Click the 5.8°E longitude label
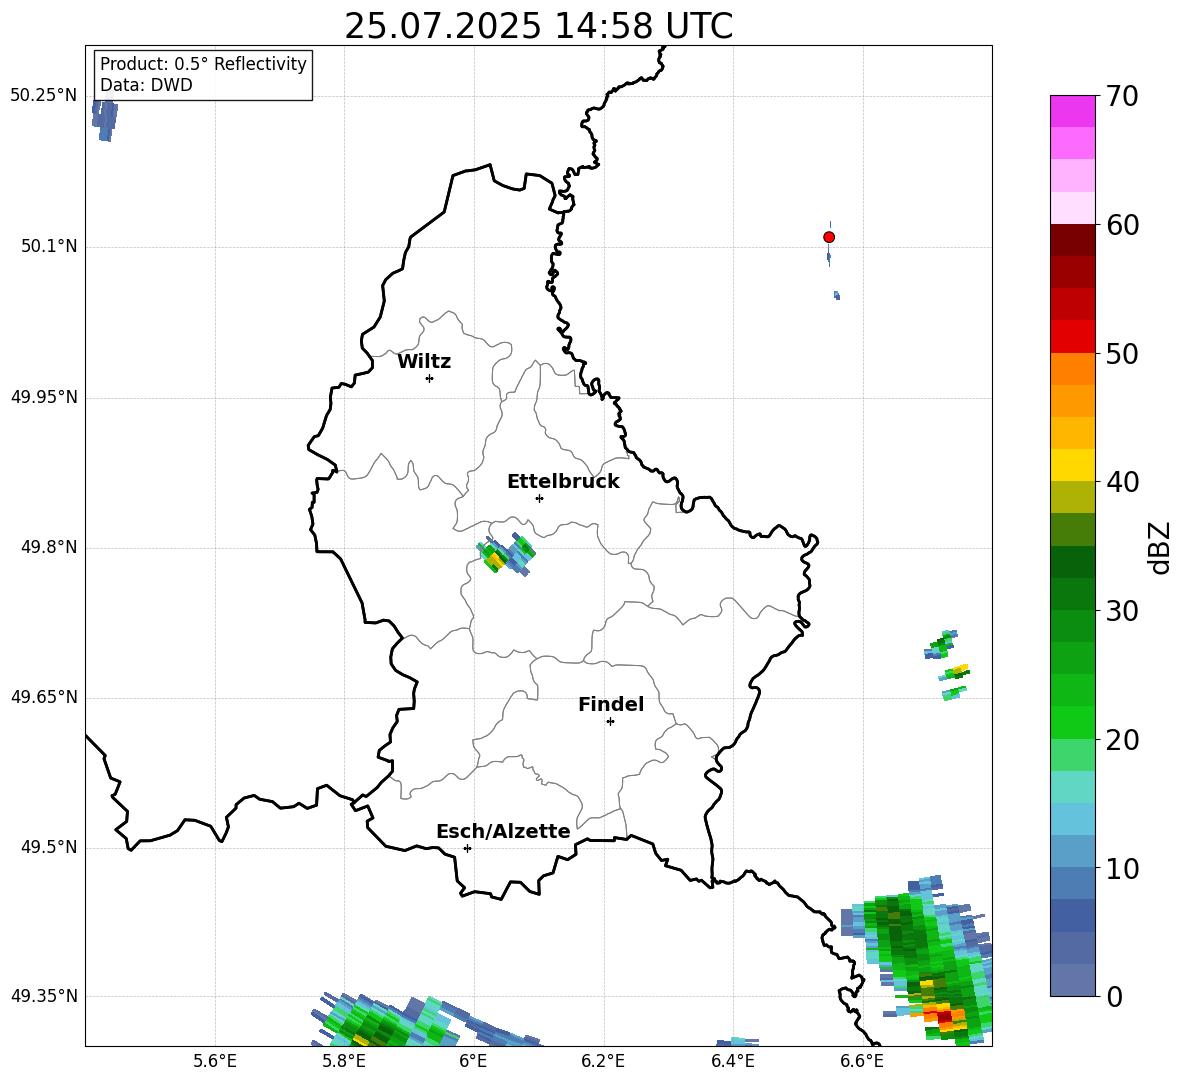This screenshot has width=1184, height=1081. tap(344, 1061)
